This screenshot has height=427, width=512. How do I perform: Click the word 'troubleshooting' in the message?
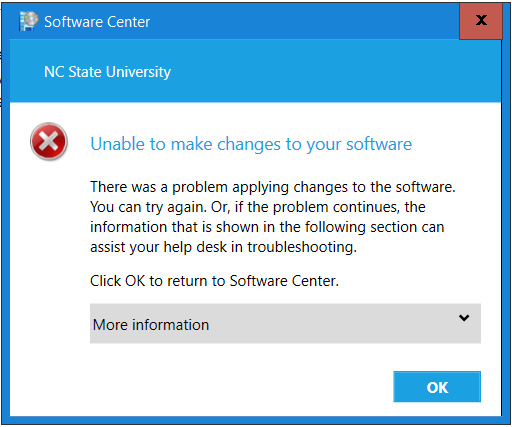[302, 247]
